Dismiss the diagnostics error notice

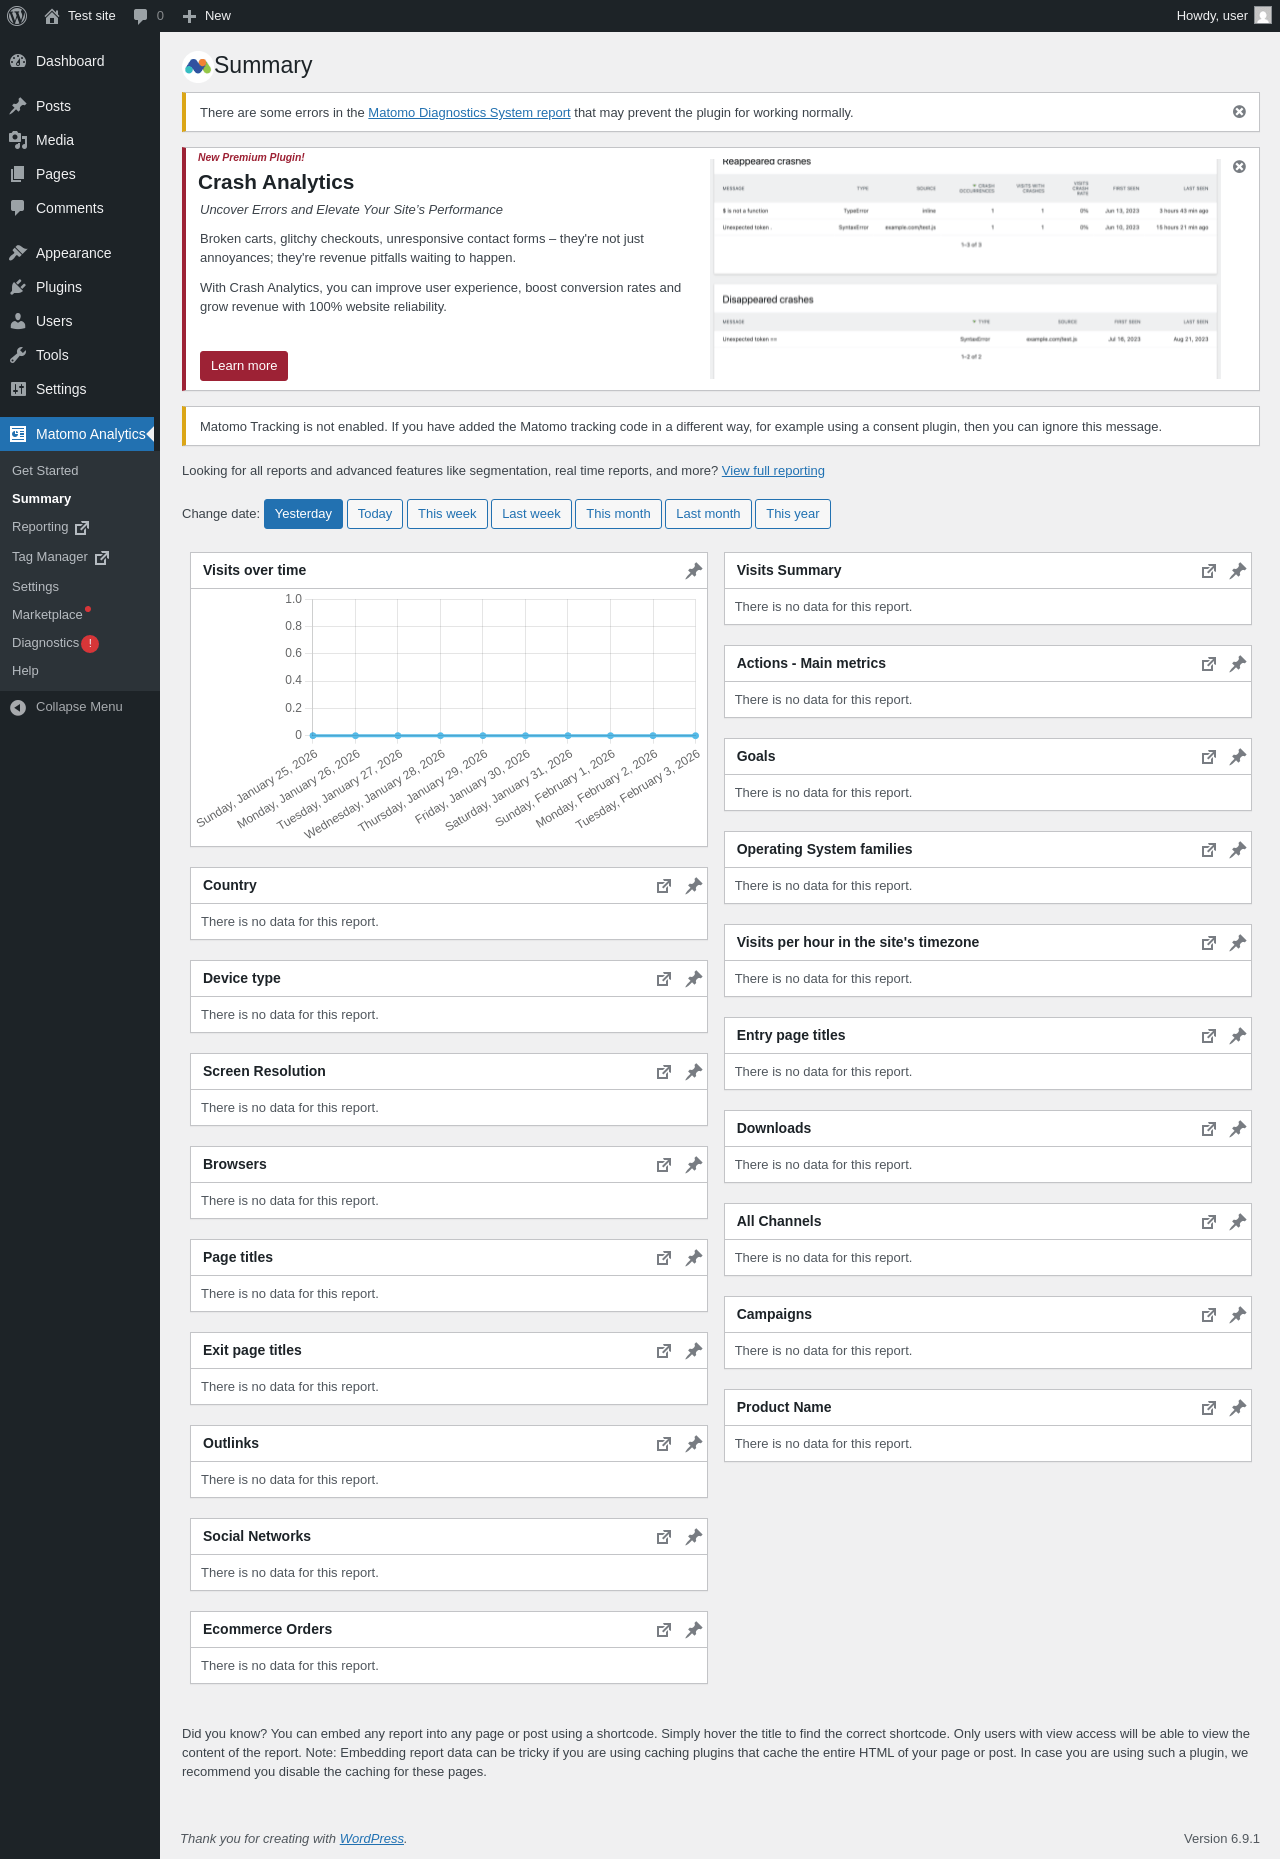(1239, 112)
